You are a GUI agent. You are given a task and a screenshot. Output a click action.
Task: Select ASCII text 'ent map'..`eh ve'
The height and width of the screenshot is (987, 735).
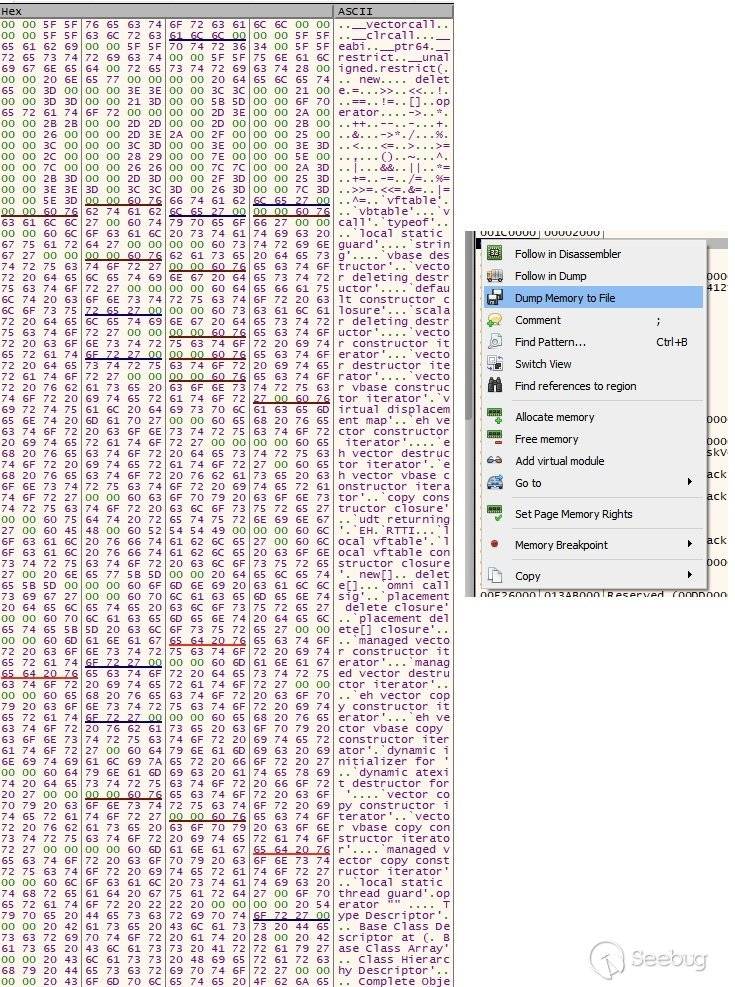click(x=394, y=421)
